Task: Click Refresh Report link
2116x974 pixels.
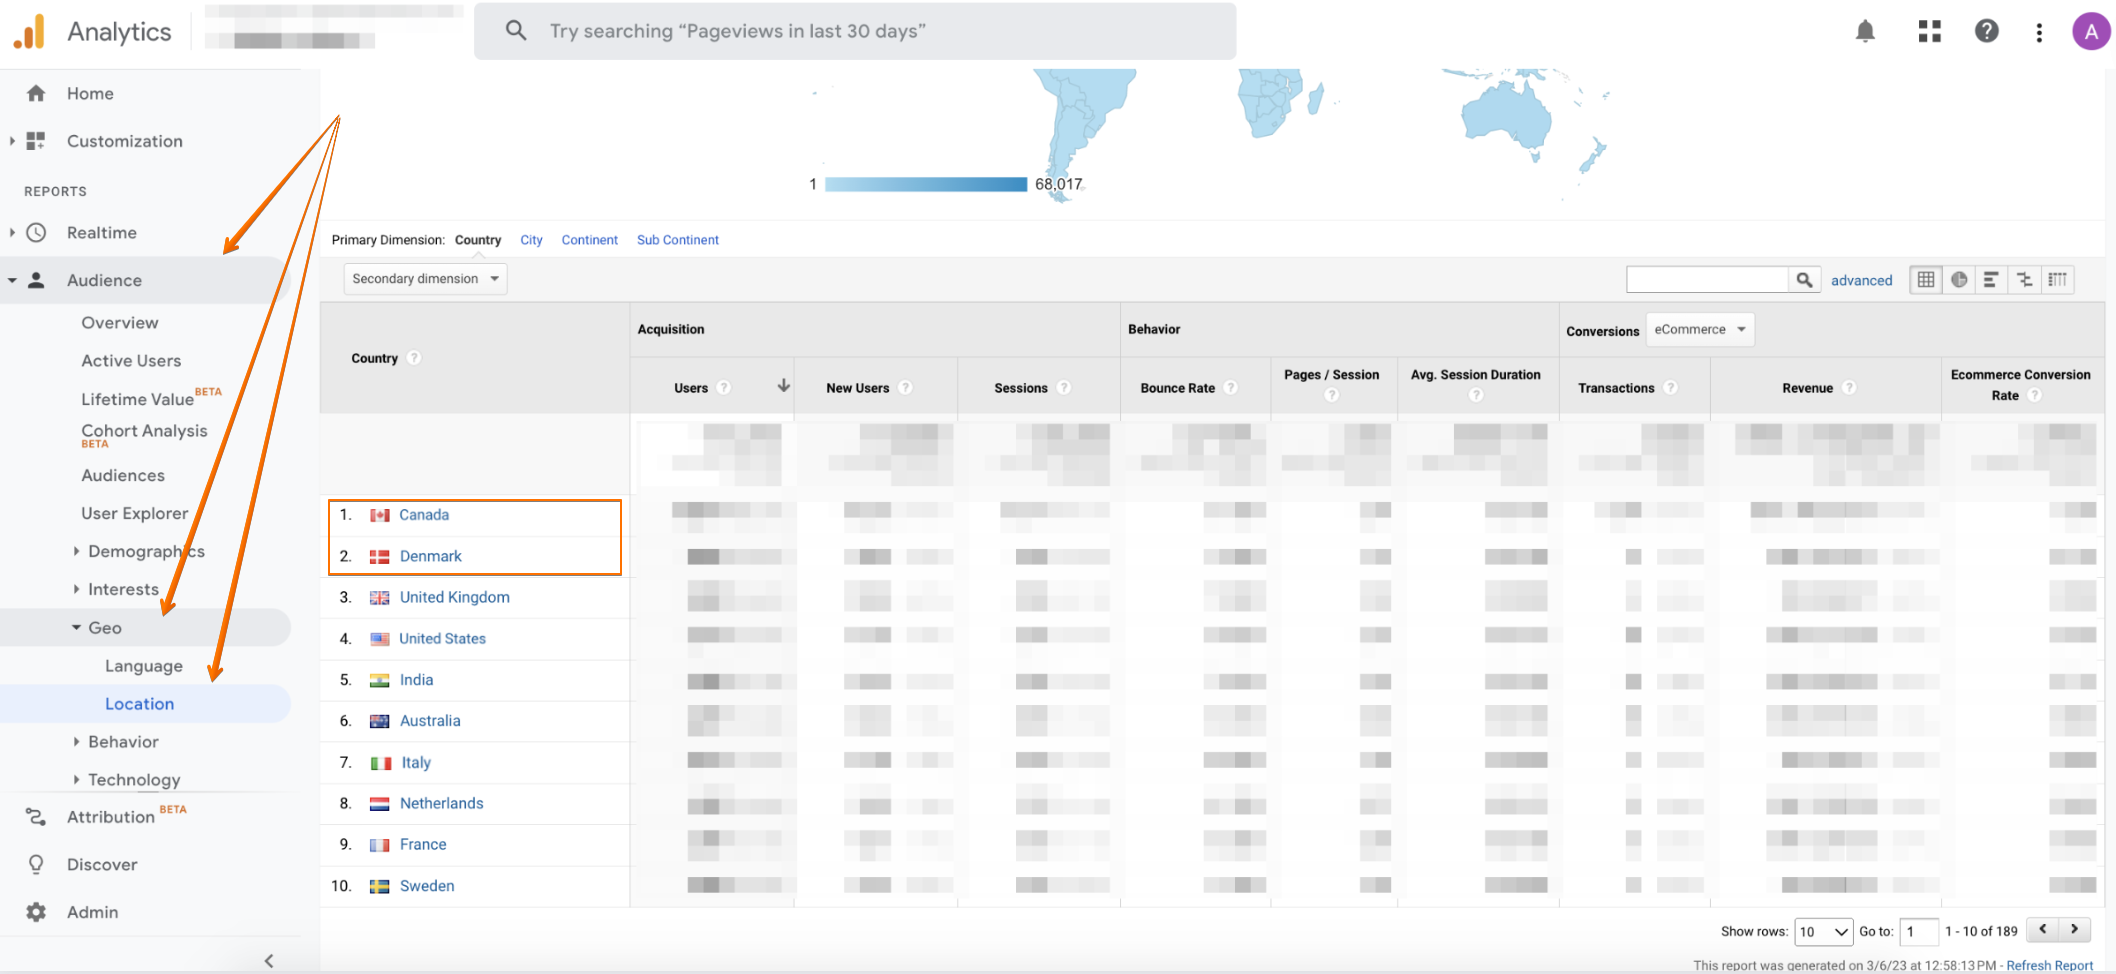Action: [2049, 965]
